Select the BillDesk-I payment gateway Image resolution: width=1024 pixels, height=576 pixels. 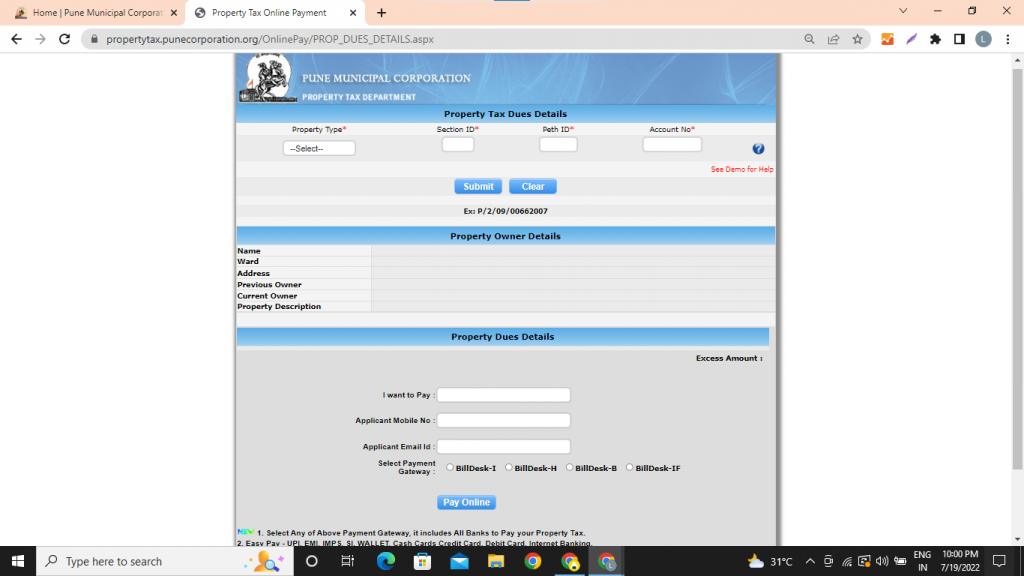[x=452, y=466]
